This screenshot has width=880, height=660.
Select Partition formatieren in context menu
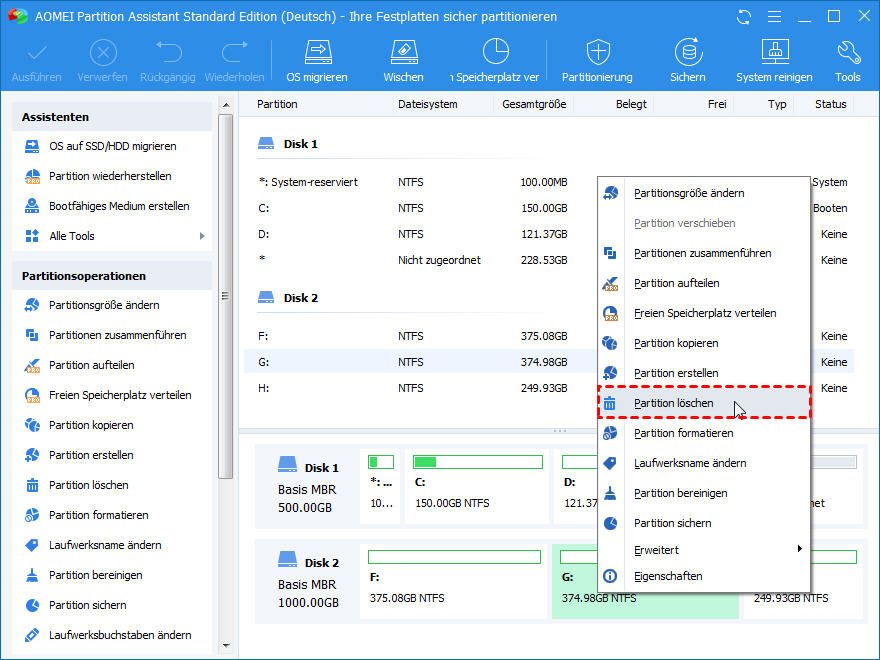point(683,433)
